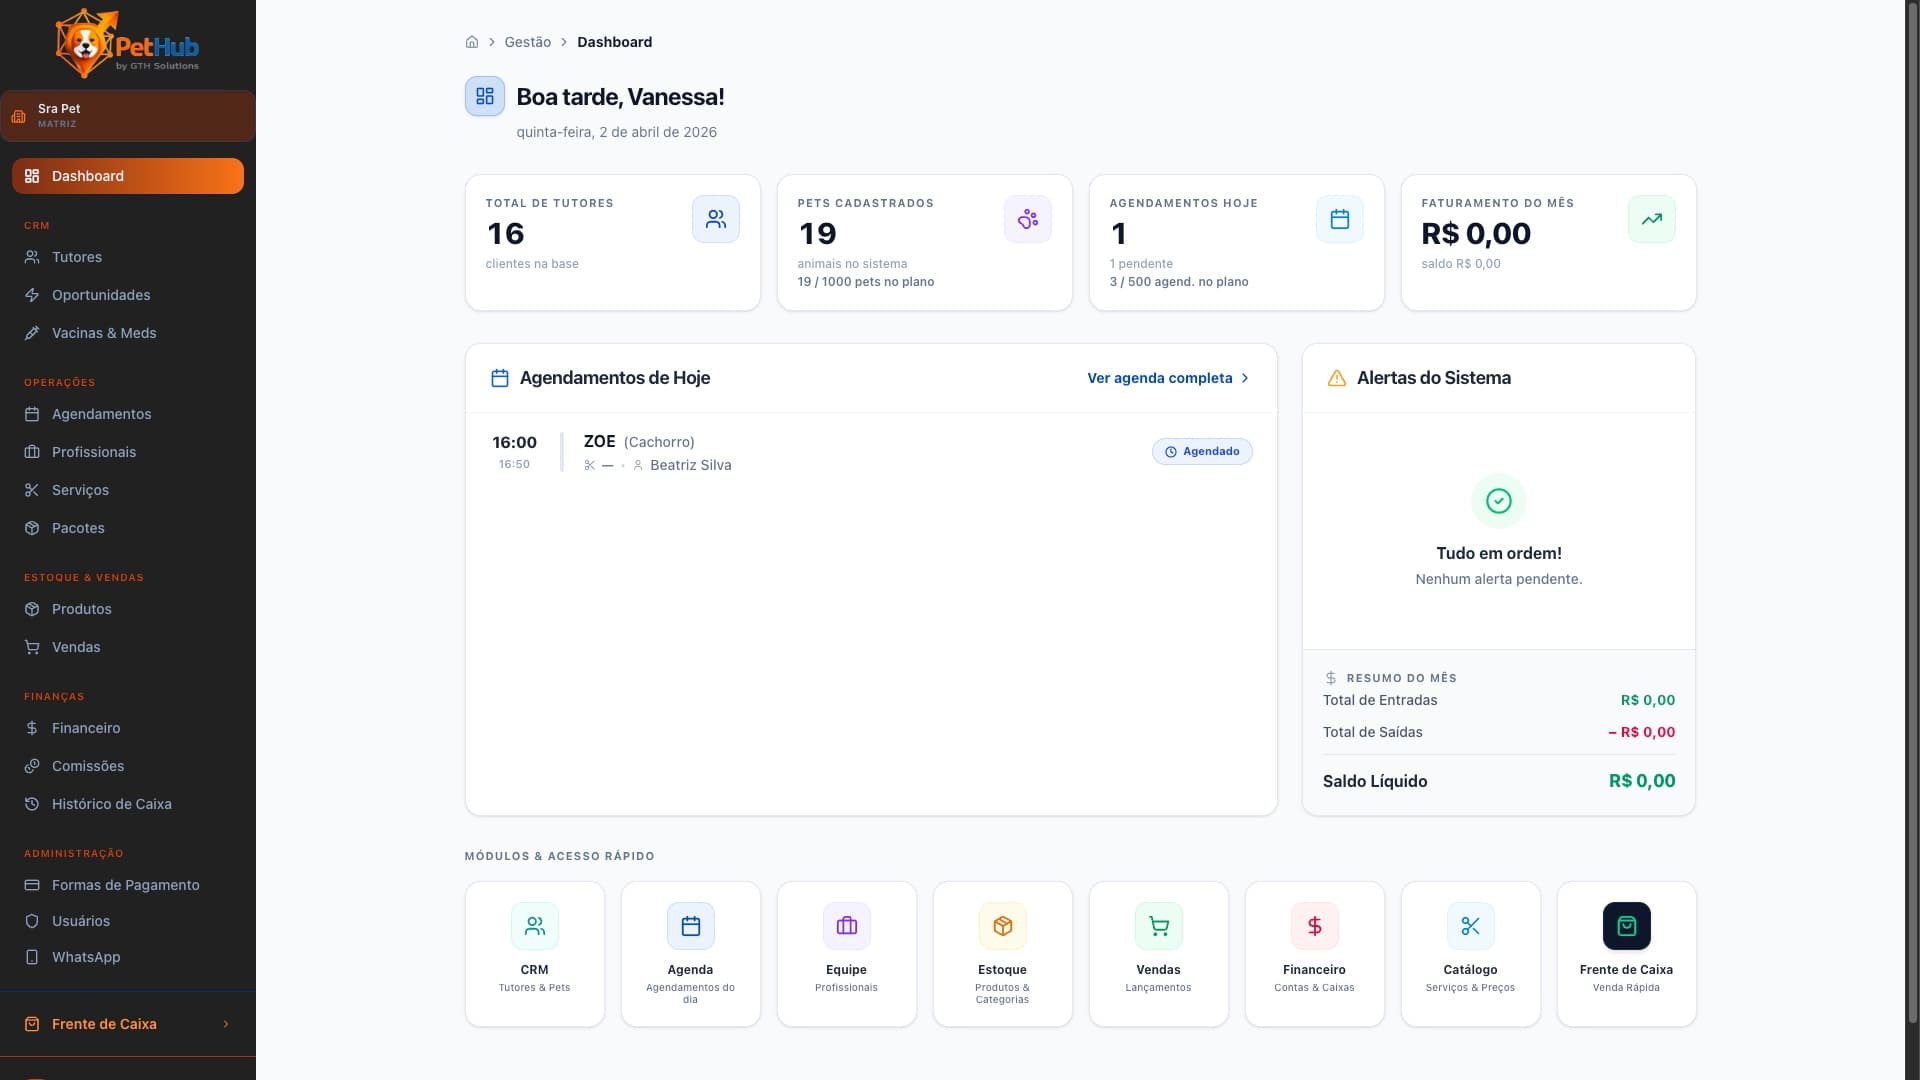Click the home icon in breadcrumb
Image resolution: width=1920 pixels, height=1080 pixels.
472,42
